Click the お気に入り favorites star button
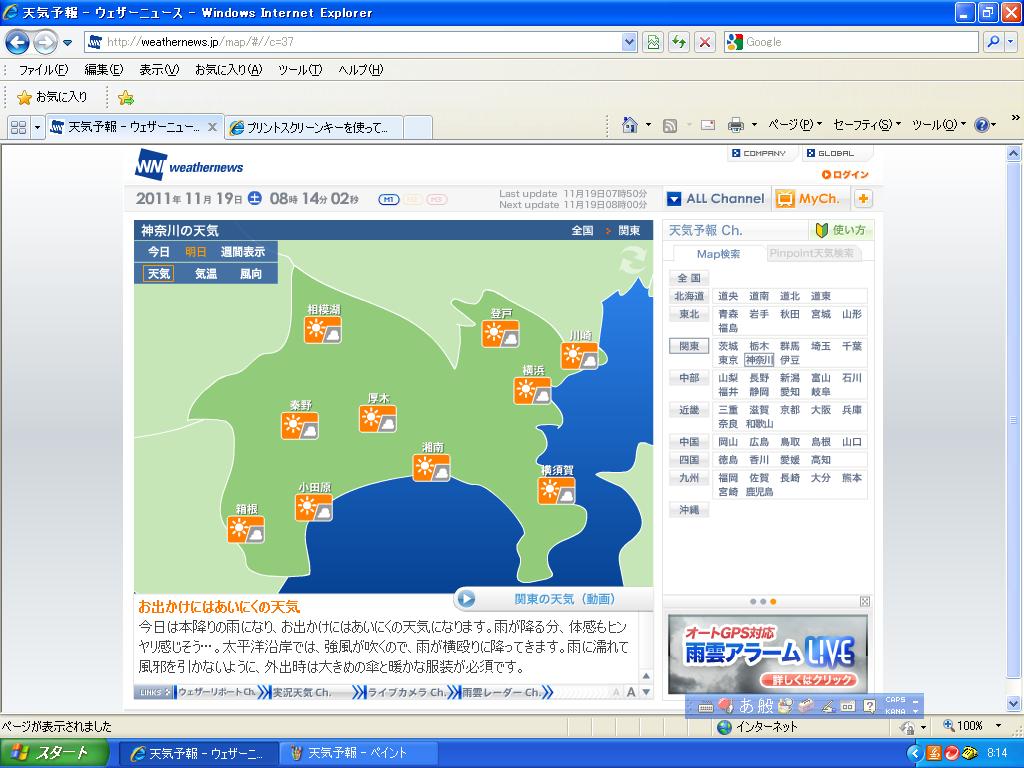This screenshot has height=768, width=1024. pyautogui.click(x=52, y=97)
